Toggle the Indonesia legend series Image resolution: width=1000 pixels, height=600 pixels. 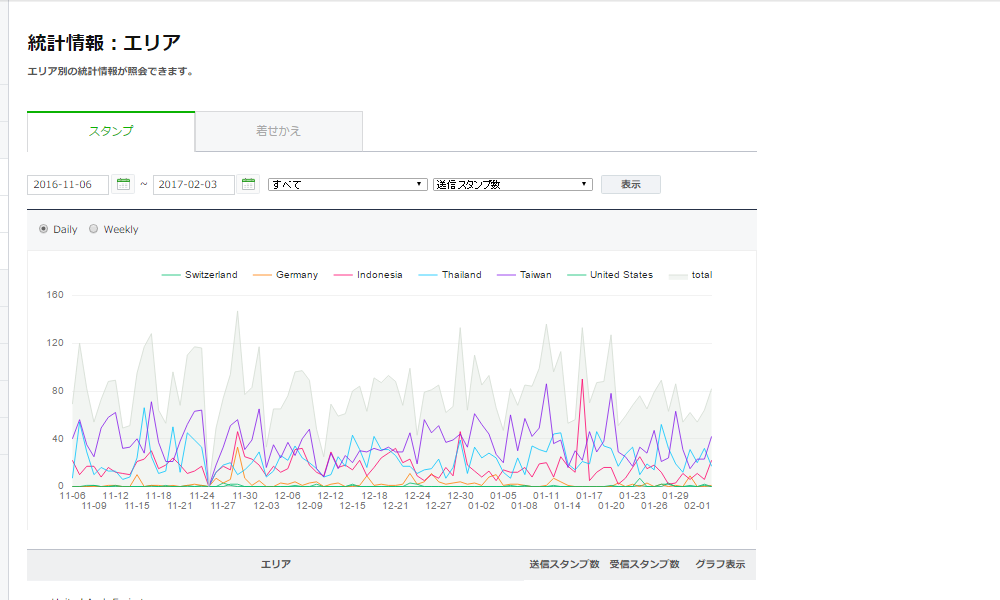(x=368, y=275)
